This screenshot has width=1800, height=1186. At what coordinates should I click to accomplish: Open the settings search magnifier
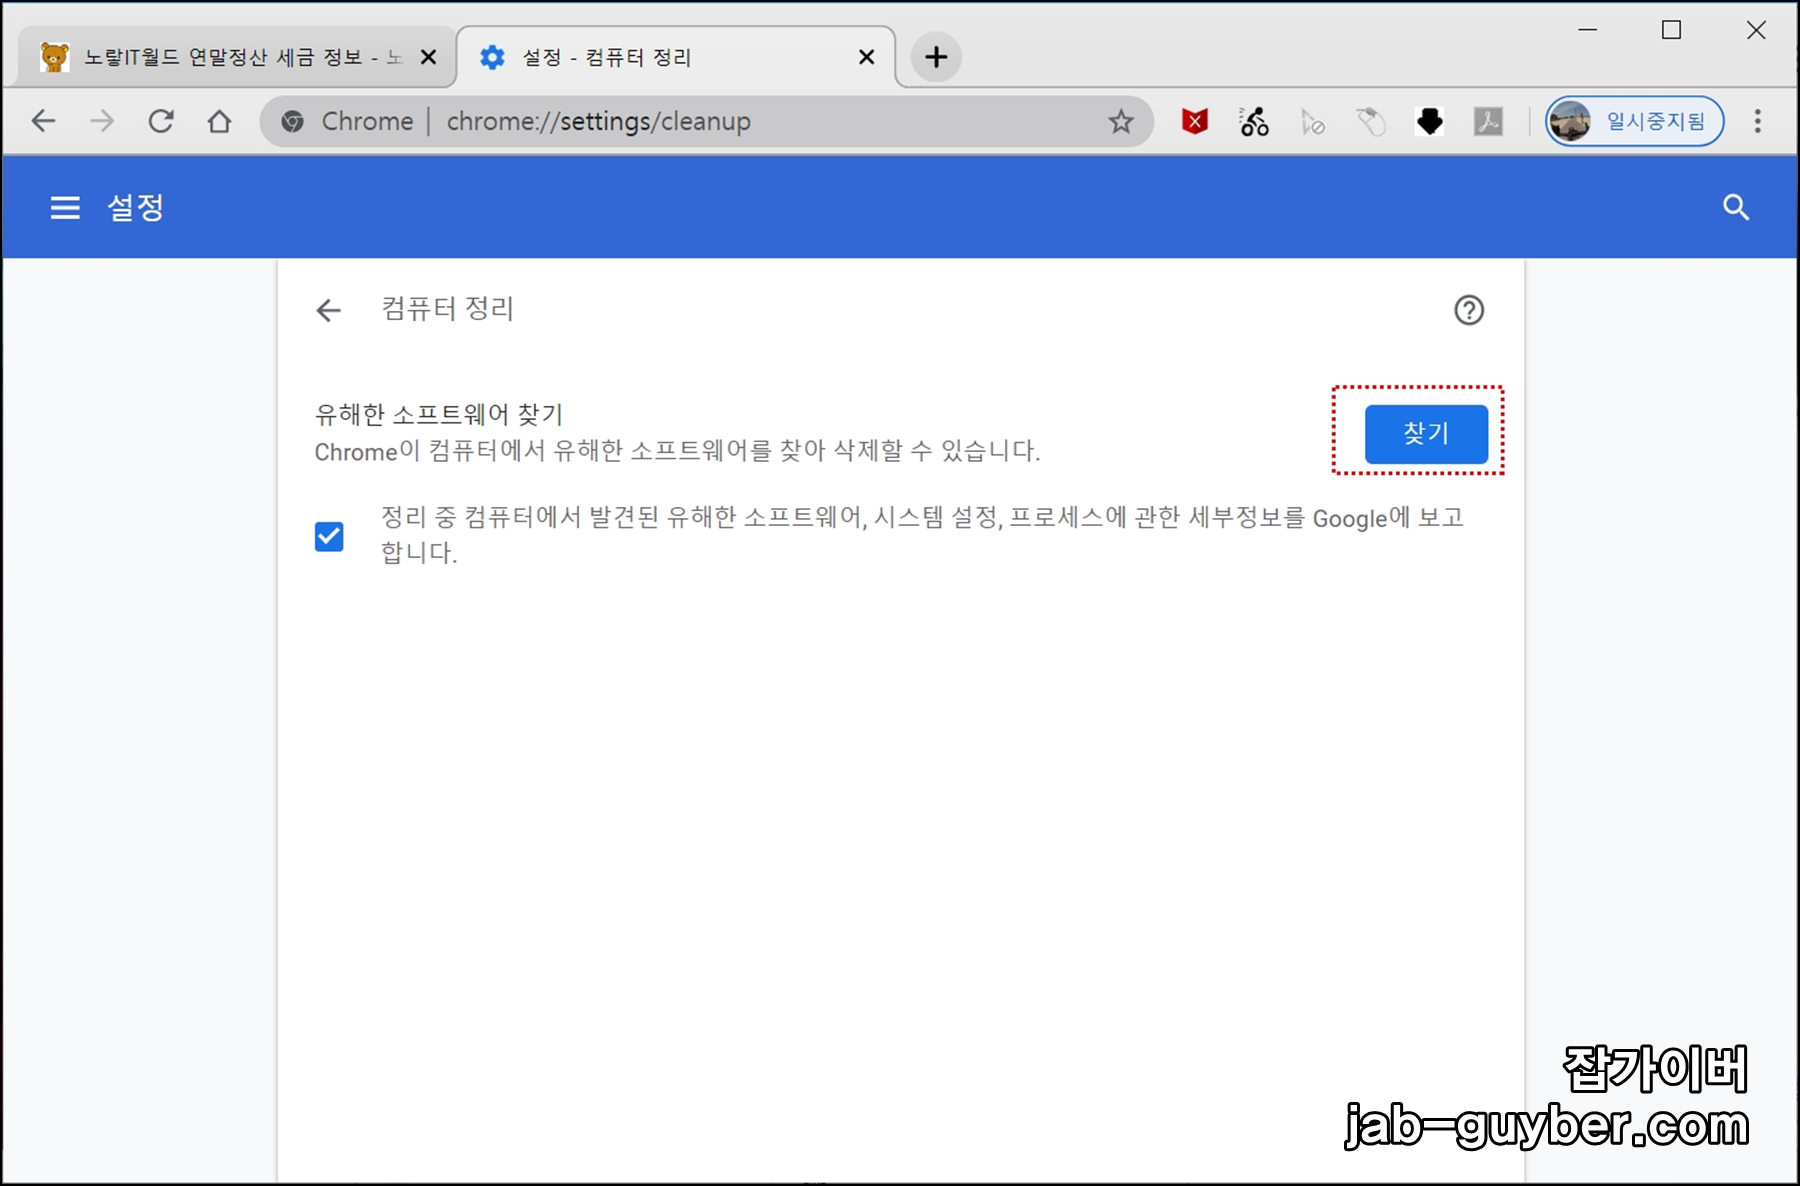tap(1737, 207)
